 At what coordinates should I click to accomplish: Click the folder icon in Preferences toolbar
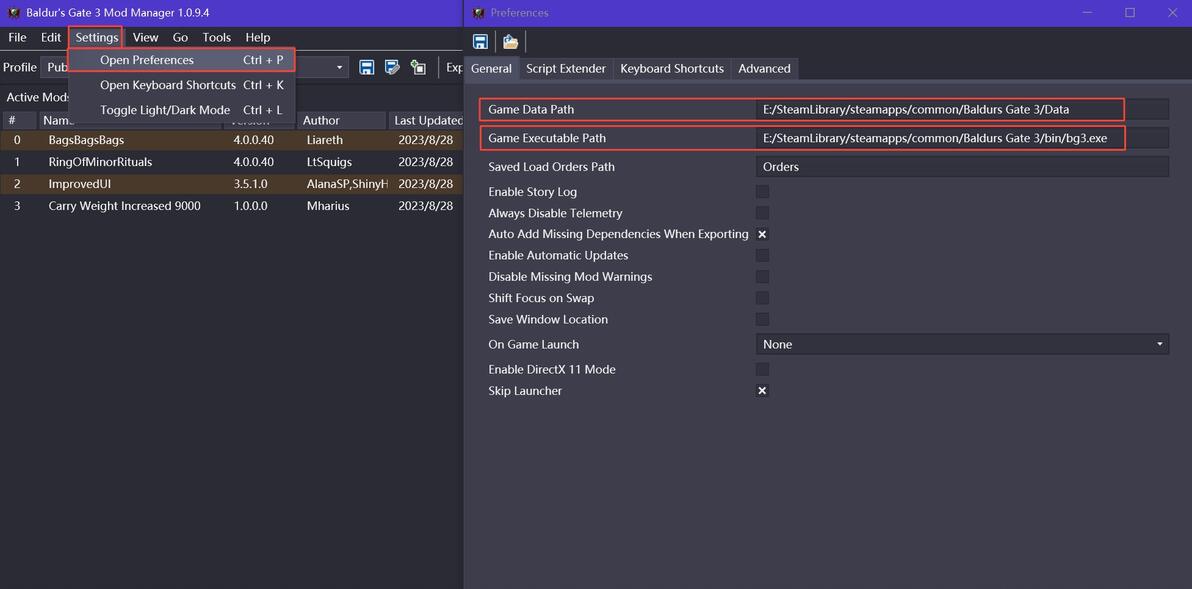pos(510,41)
